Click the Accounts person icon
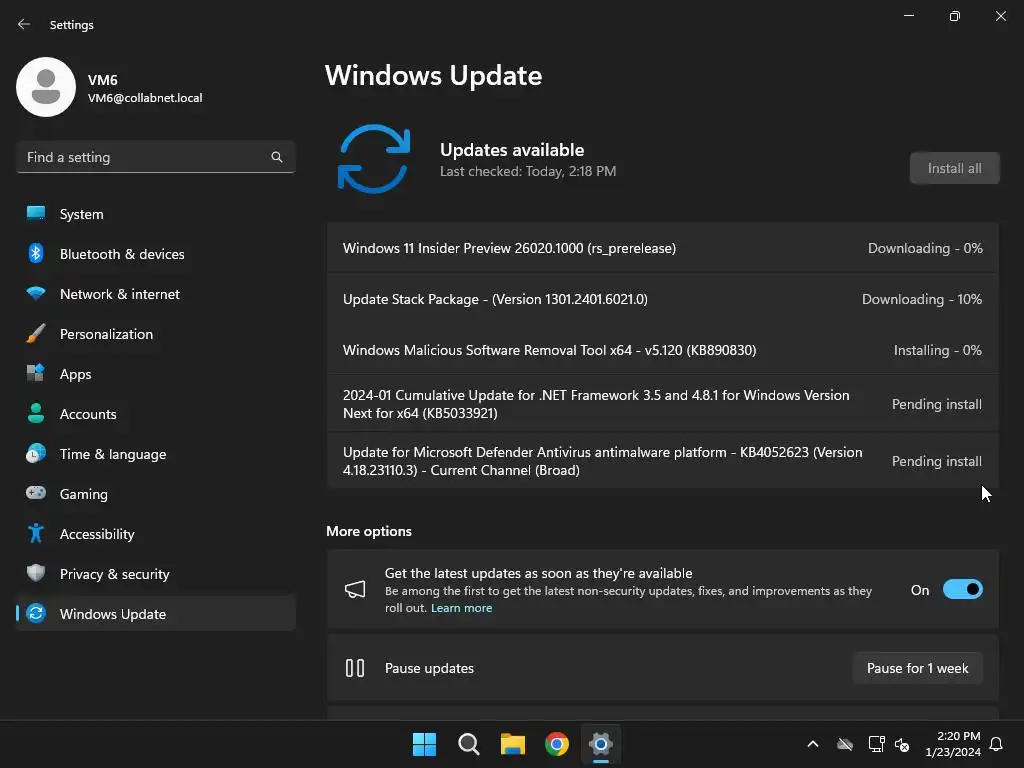This screenshot has height=768, width=1024. point(36,413)
